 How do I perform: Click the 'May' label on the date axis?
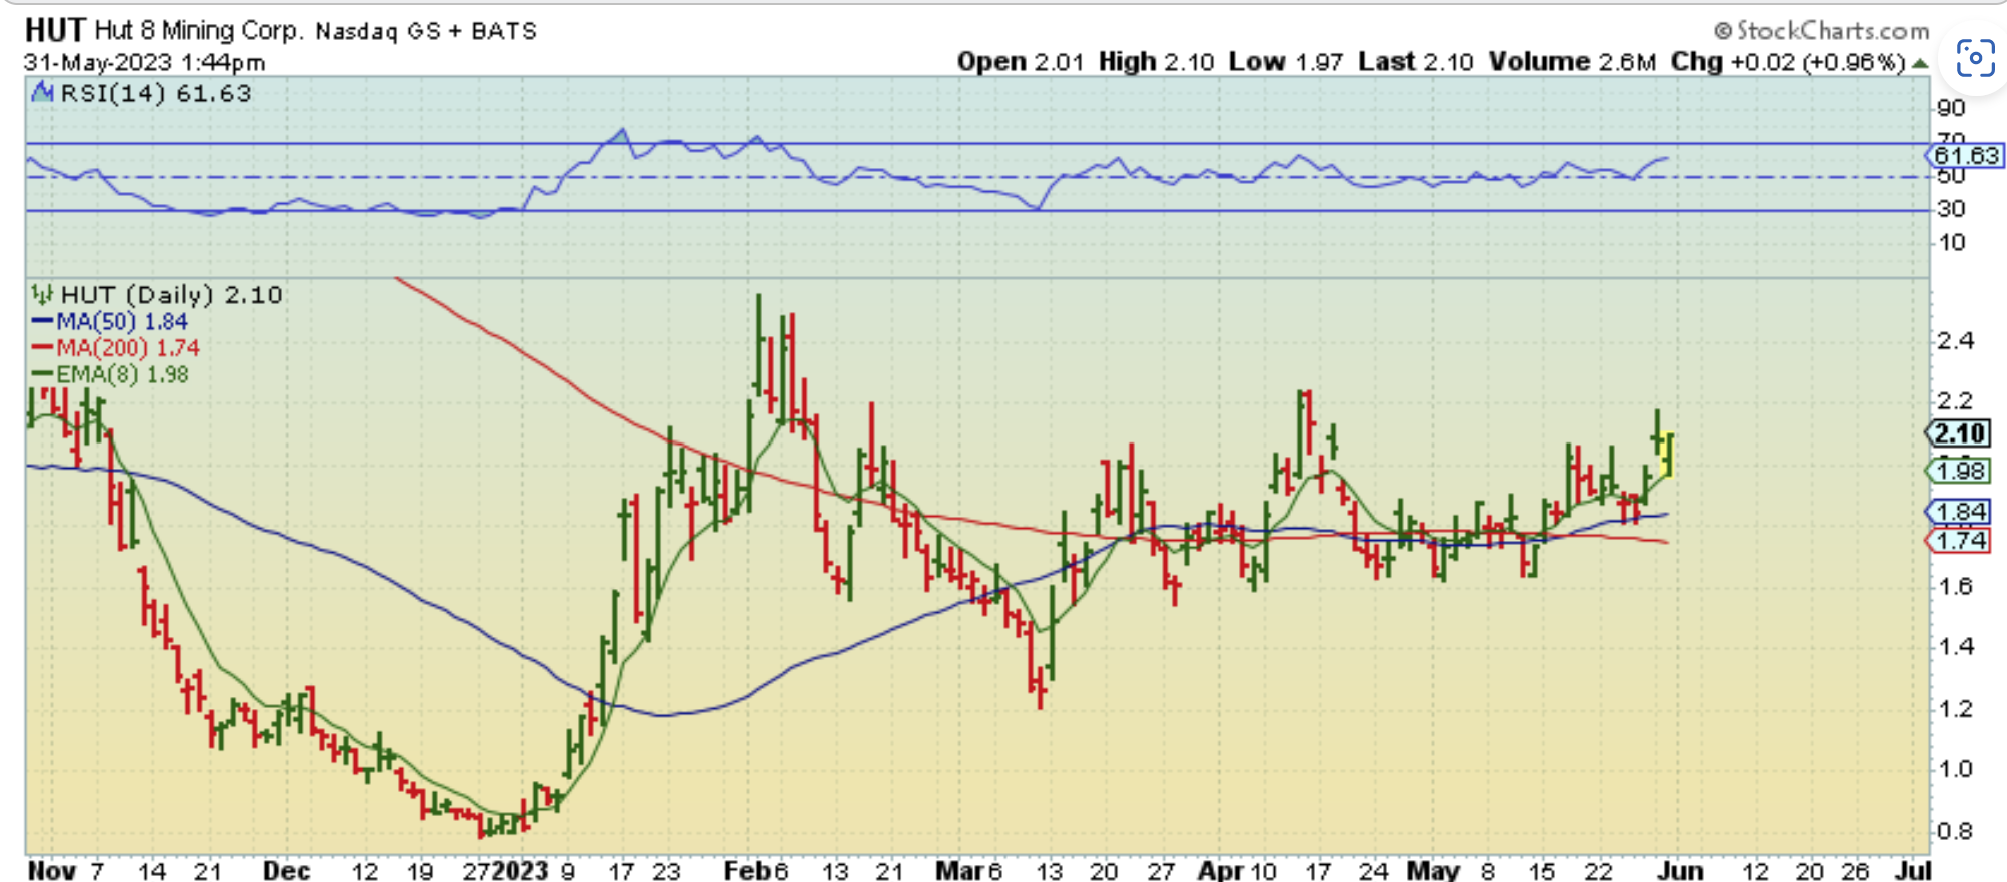point(1433,870)
